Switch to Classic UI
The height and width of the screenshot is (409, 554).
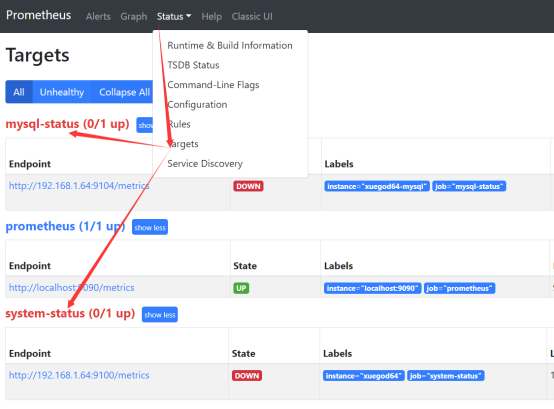tap(252, 17)
